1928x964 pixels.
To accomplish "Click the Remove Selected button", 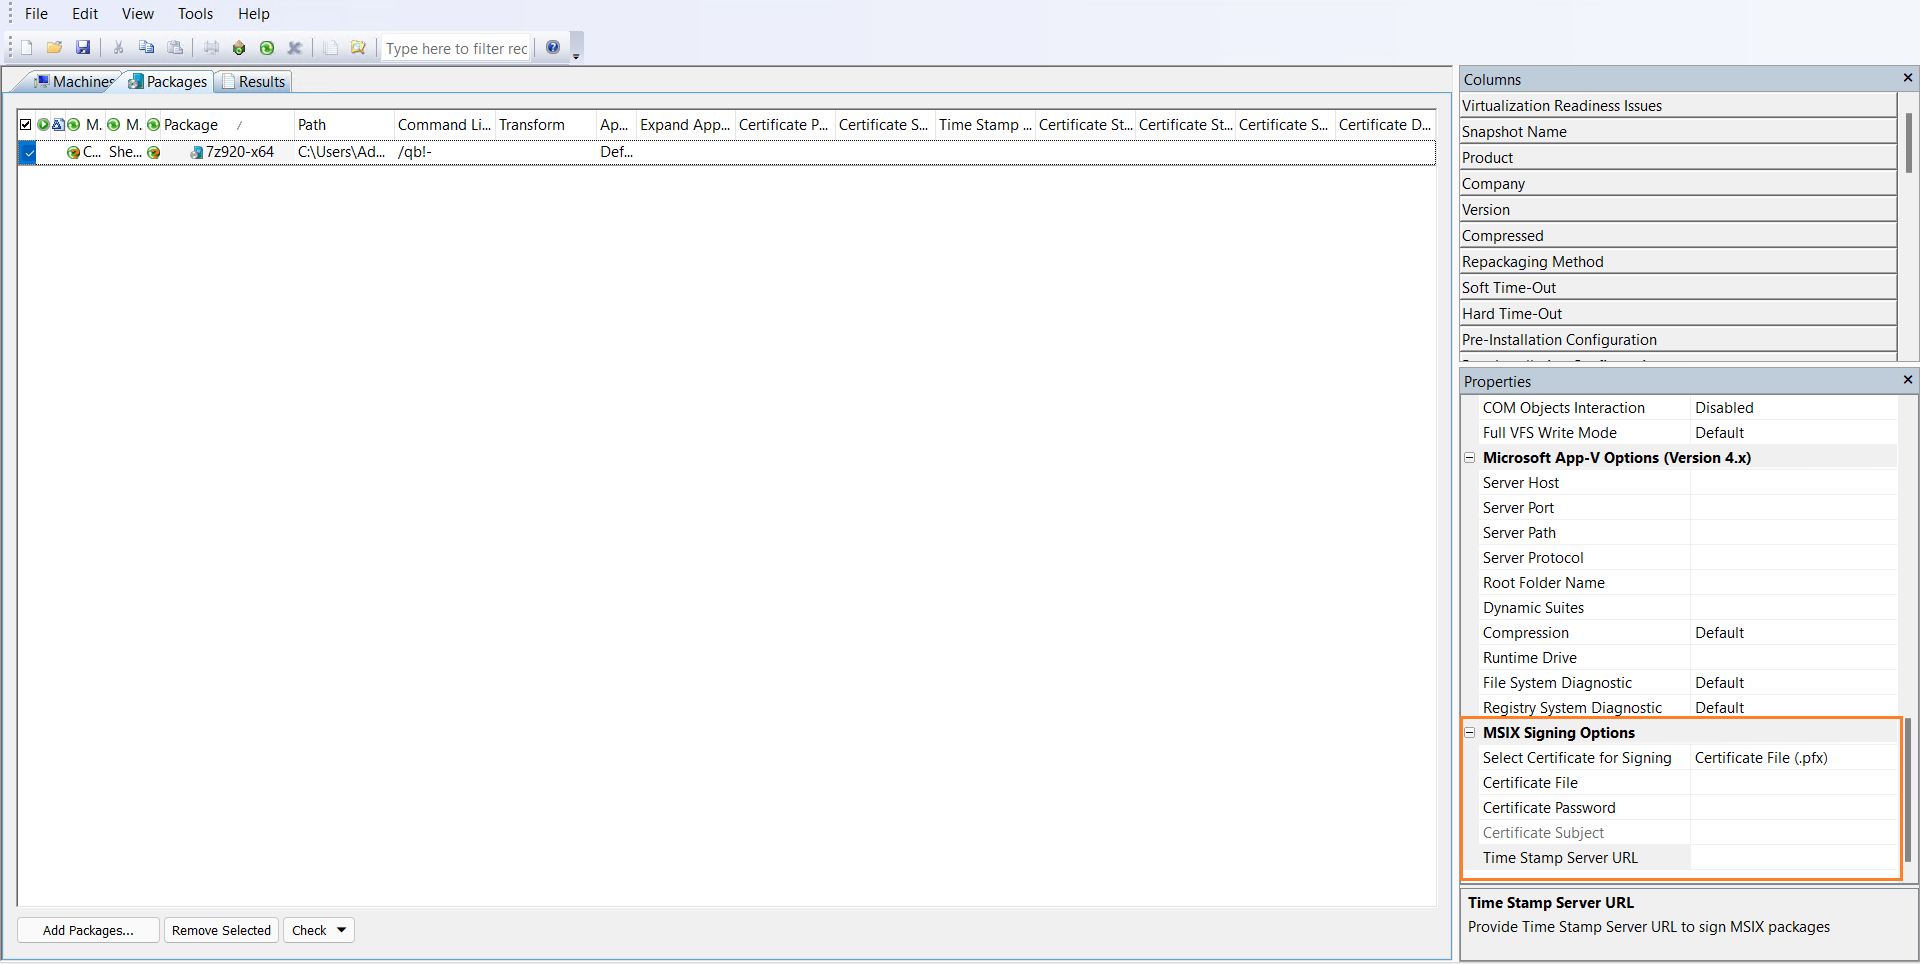I will pos(221,930).
